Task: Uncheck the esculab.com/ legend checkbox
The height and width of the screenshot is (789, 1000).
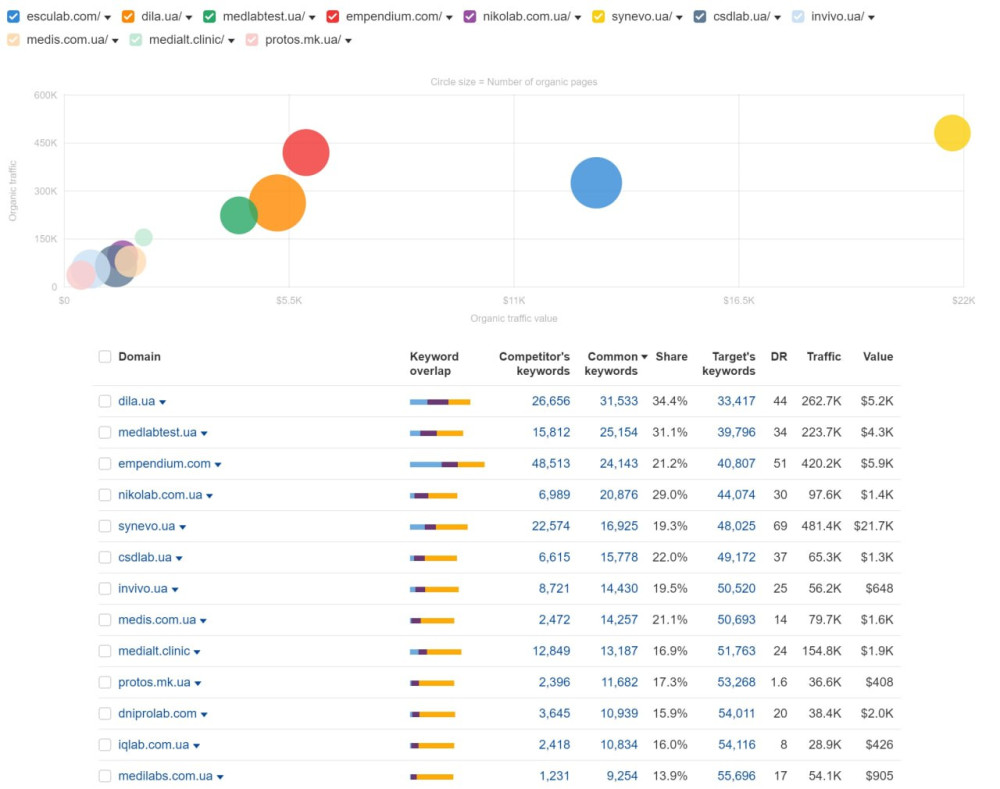Action: click(13, 17)
